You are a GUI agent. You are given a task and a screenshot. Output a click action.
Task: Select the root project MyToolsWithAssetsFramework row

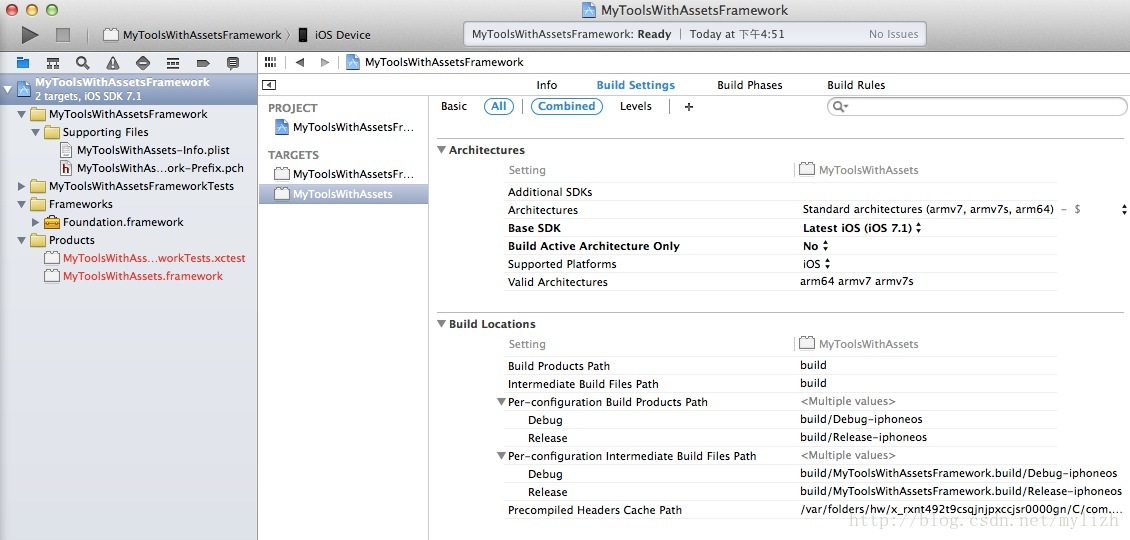pos(128,89)
